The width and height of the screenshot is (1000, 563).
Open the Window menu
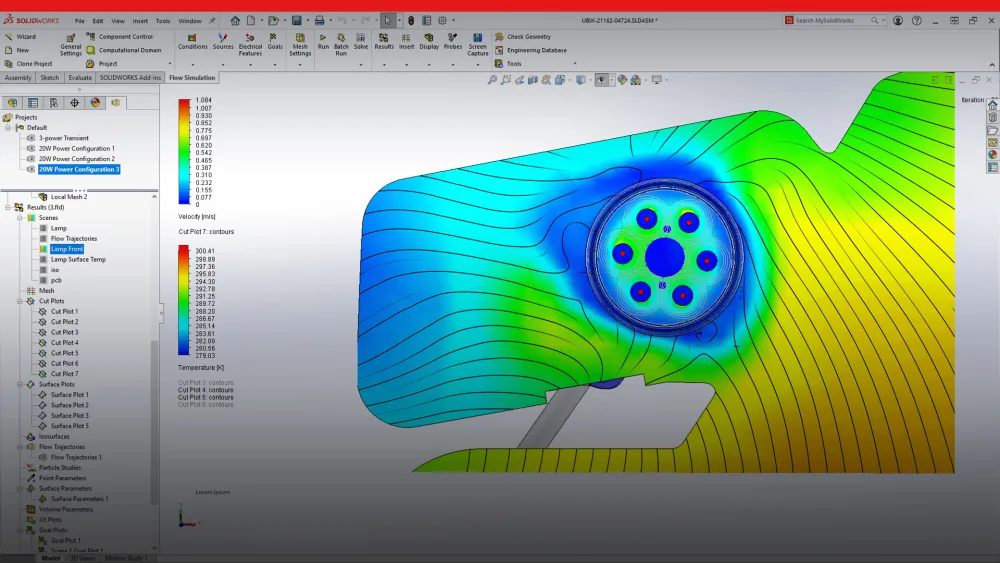pos(189,21)
